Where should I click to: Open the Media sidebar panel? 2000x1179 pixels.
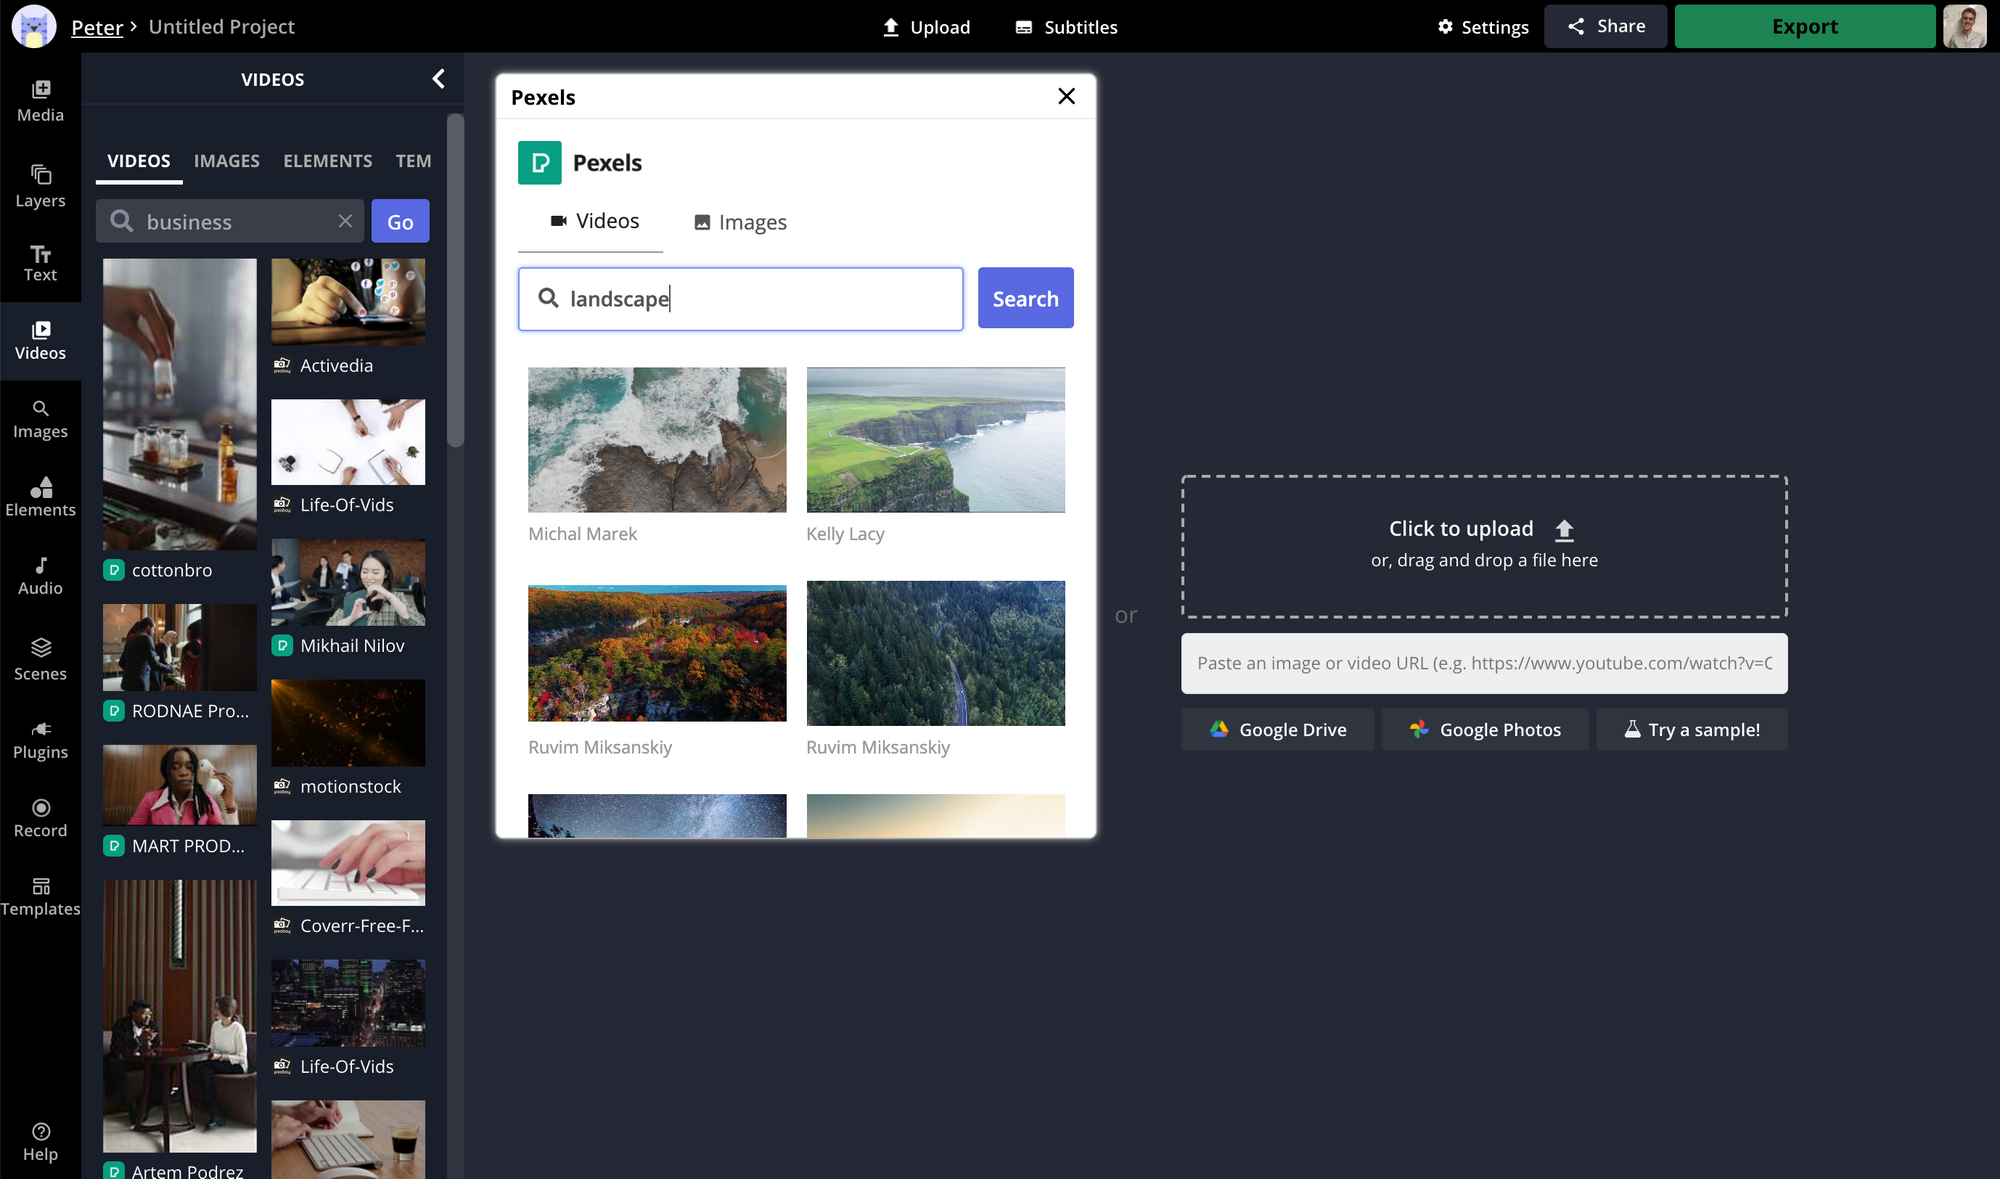[x=40, y=100]
